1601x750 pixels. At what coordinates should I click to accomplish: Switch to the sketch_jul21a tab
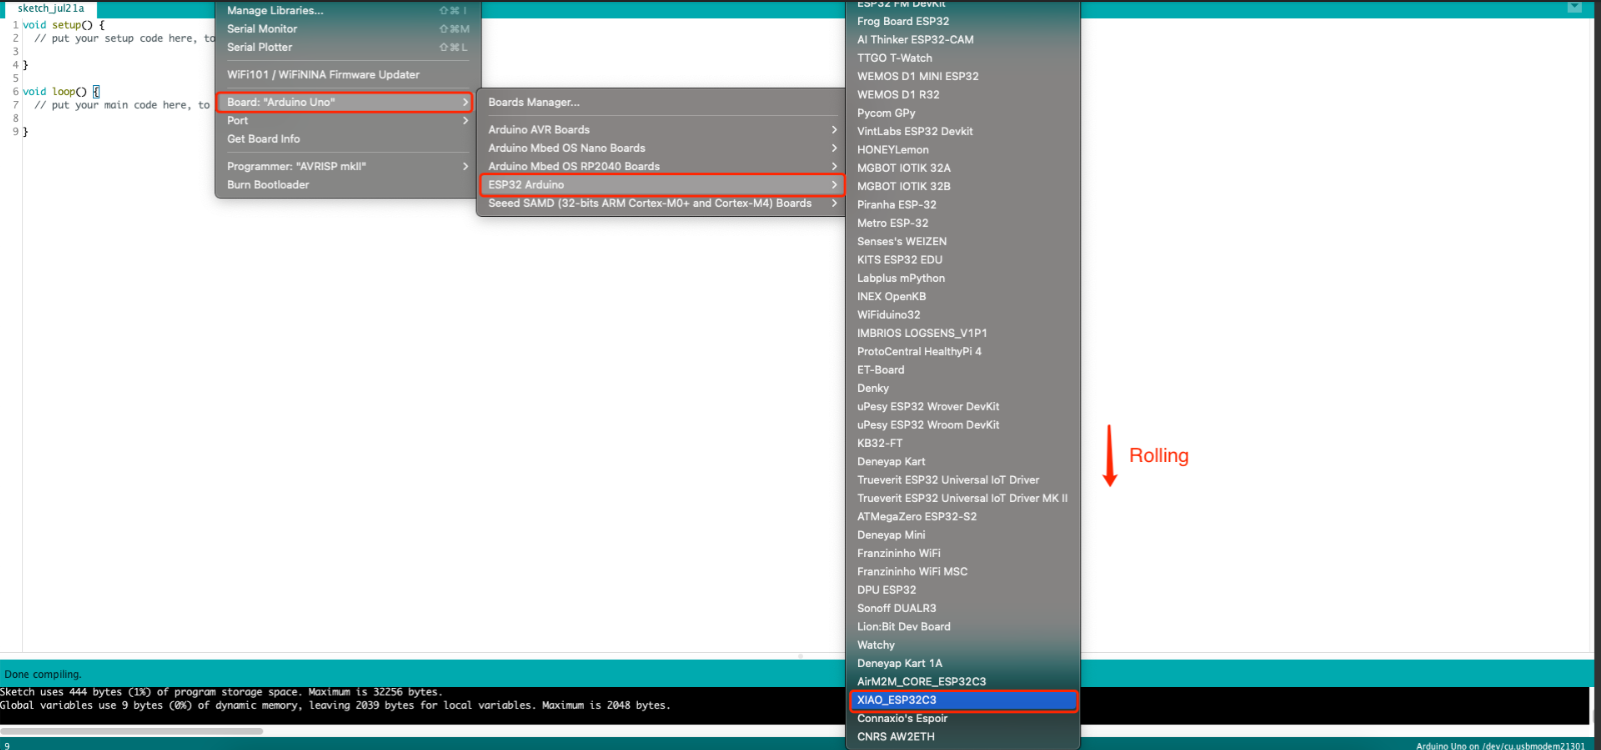51,8
